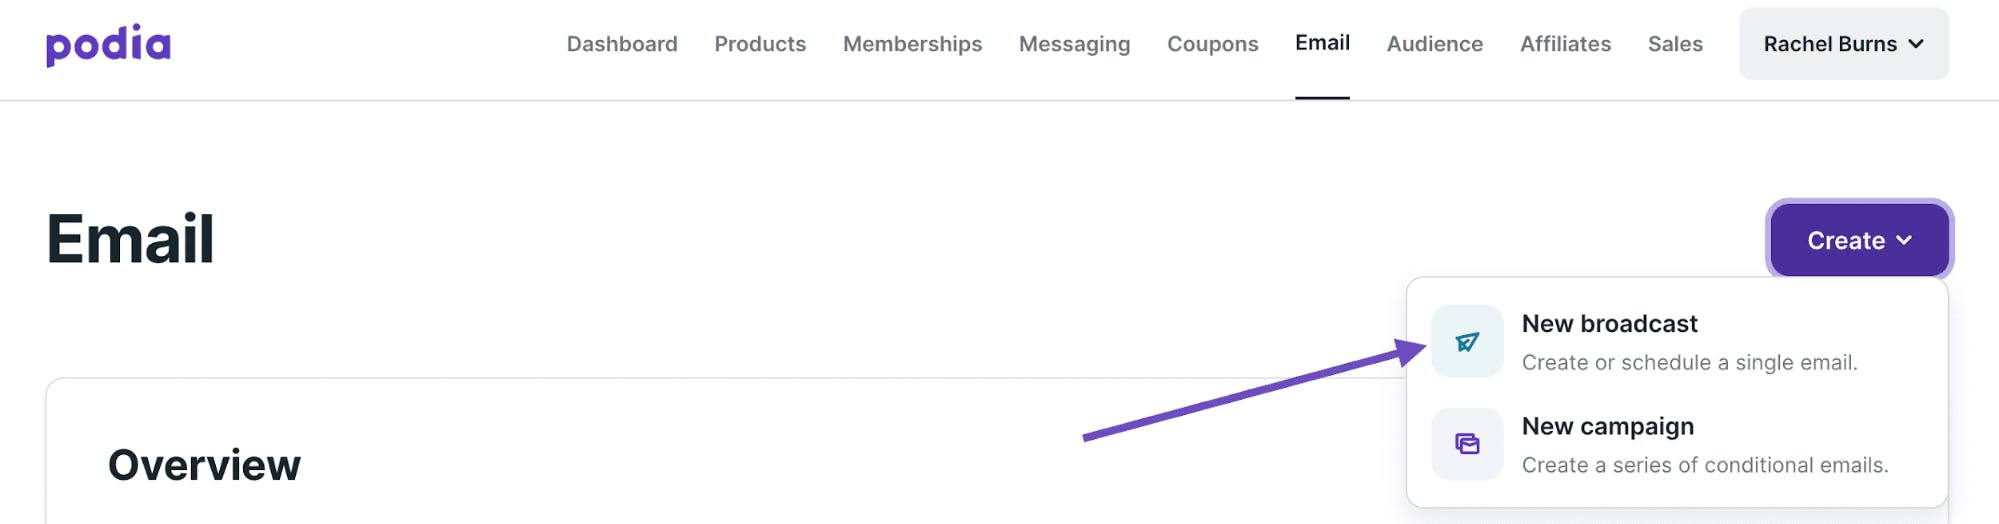Open Affiliates in top navigation

click(1565, 44)
